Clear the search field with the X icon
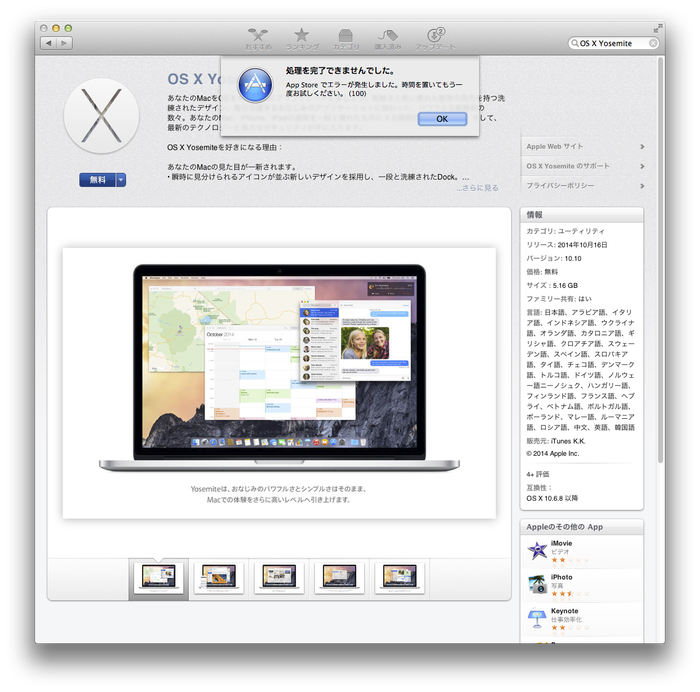Screen dimensions: 700x692 pyautogui.click(x=653, y=43)
